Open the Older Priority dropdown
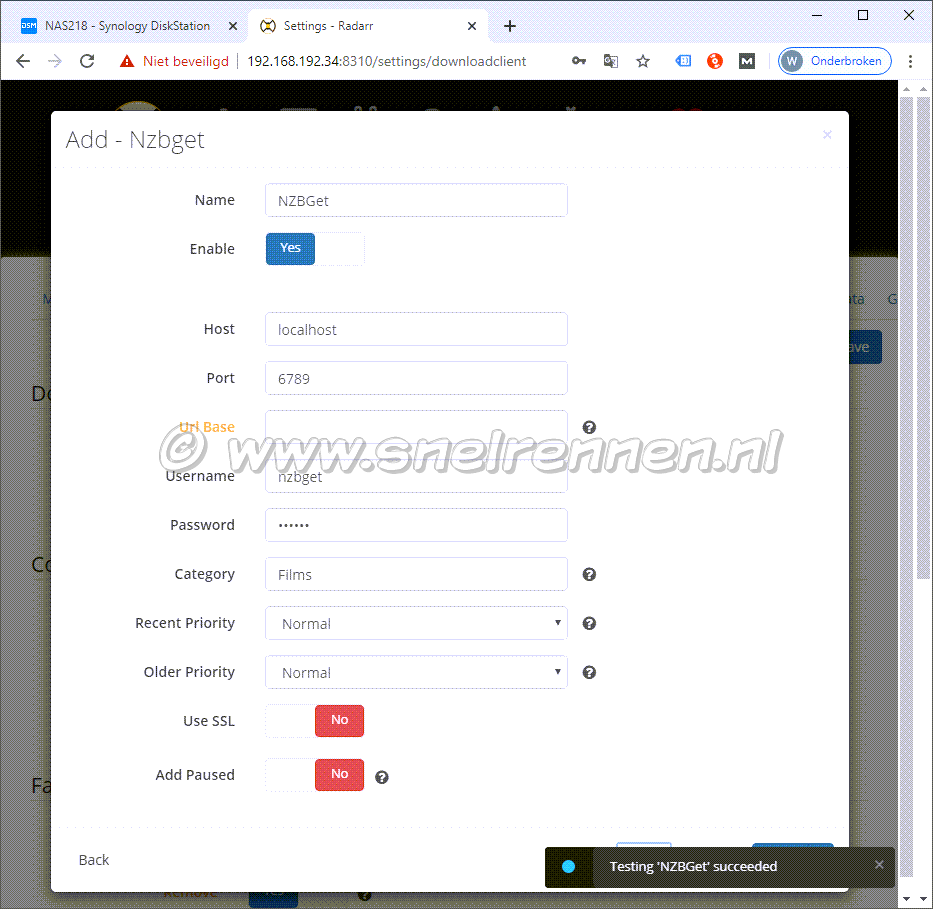 click(x=416, y=672)
